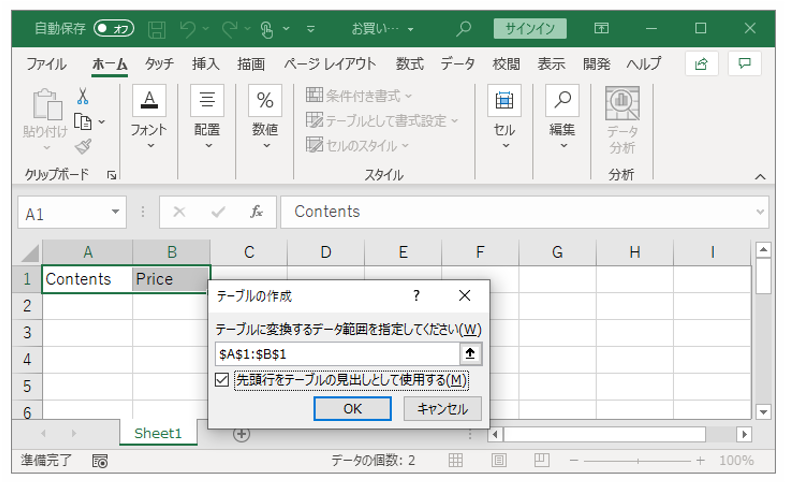Click the formula bar confirm check icon

point(218,212)
